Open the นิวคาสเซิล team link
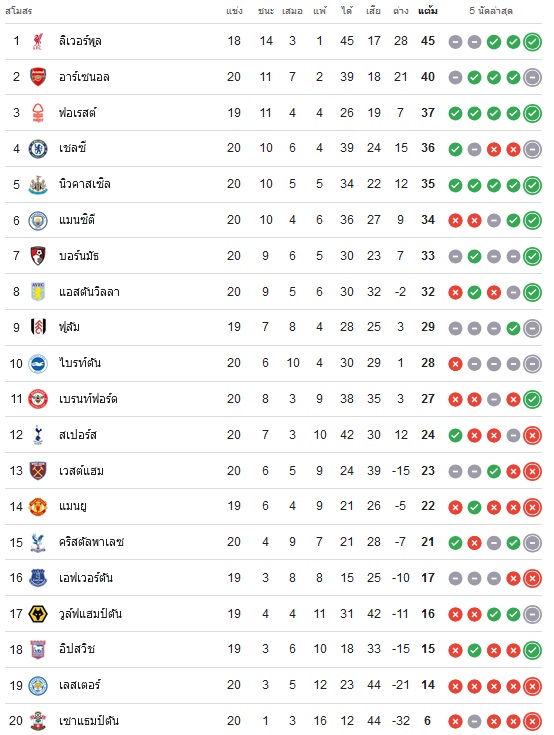This screenshot has height=735, width=554. 85,184
